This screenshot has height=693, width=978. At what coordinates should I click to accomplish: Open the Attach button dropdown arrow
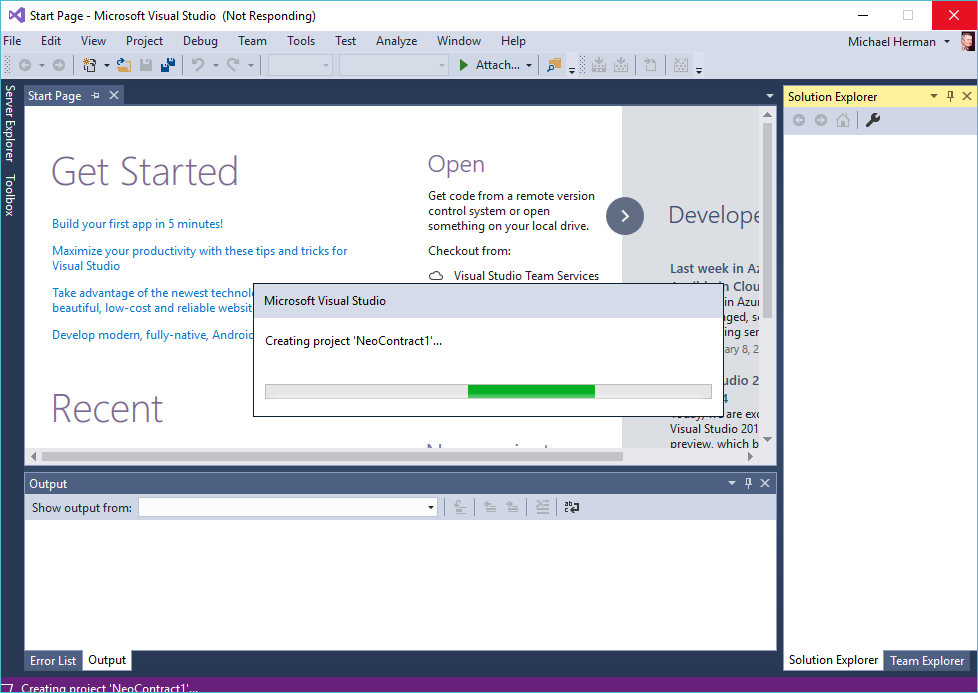(529, 65)
